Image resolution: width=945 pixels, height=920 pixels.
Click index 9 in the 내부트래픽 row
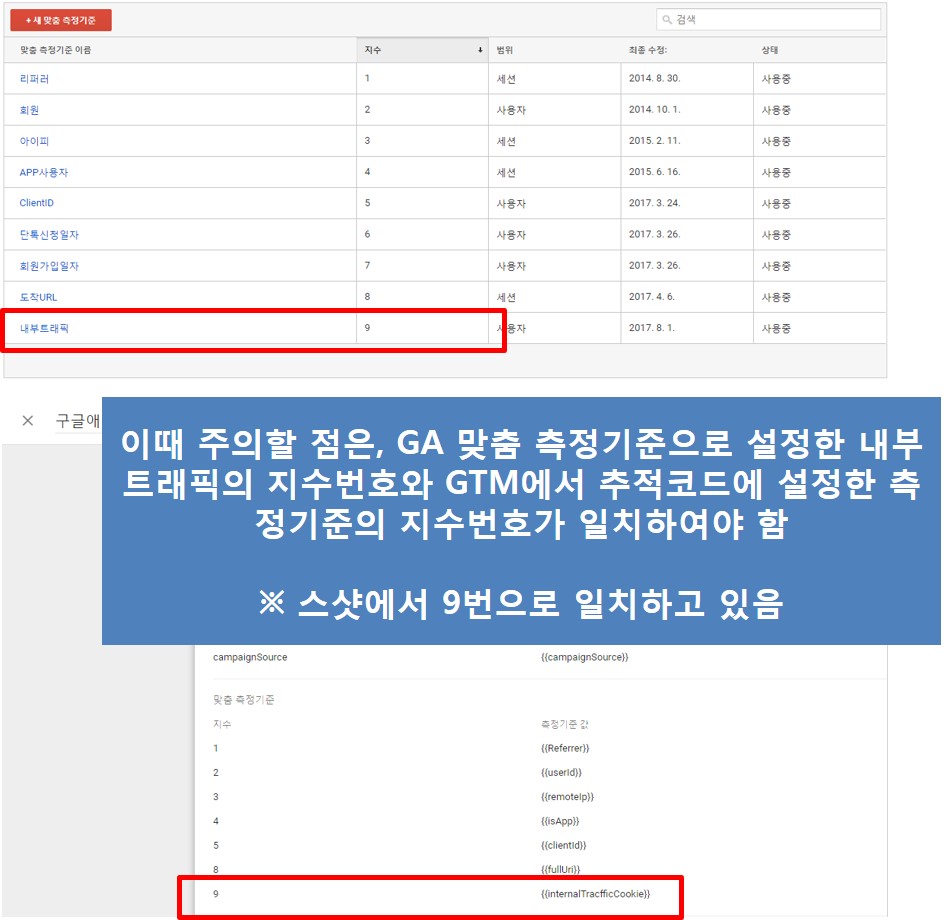(368, 328)
